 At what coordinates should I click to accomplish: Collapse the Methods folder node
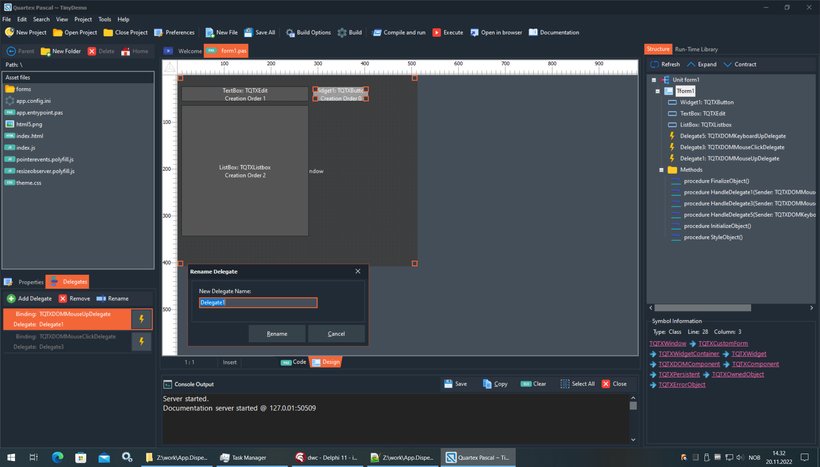(x=662, y=170)
